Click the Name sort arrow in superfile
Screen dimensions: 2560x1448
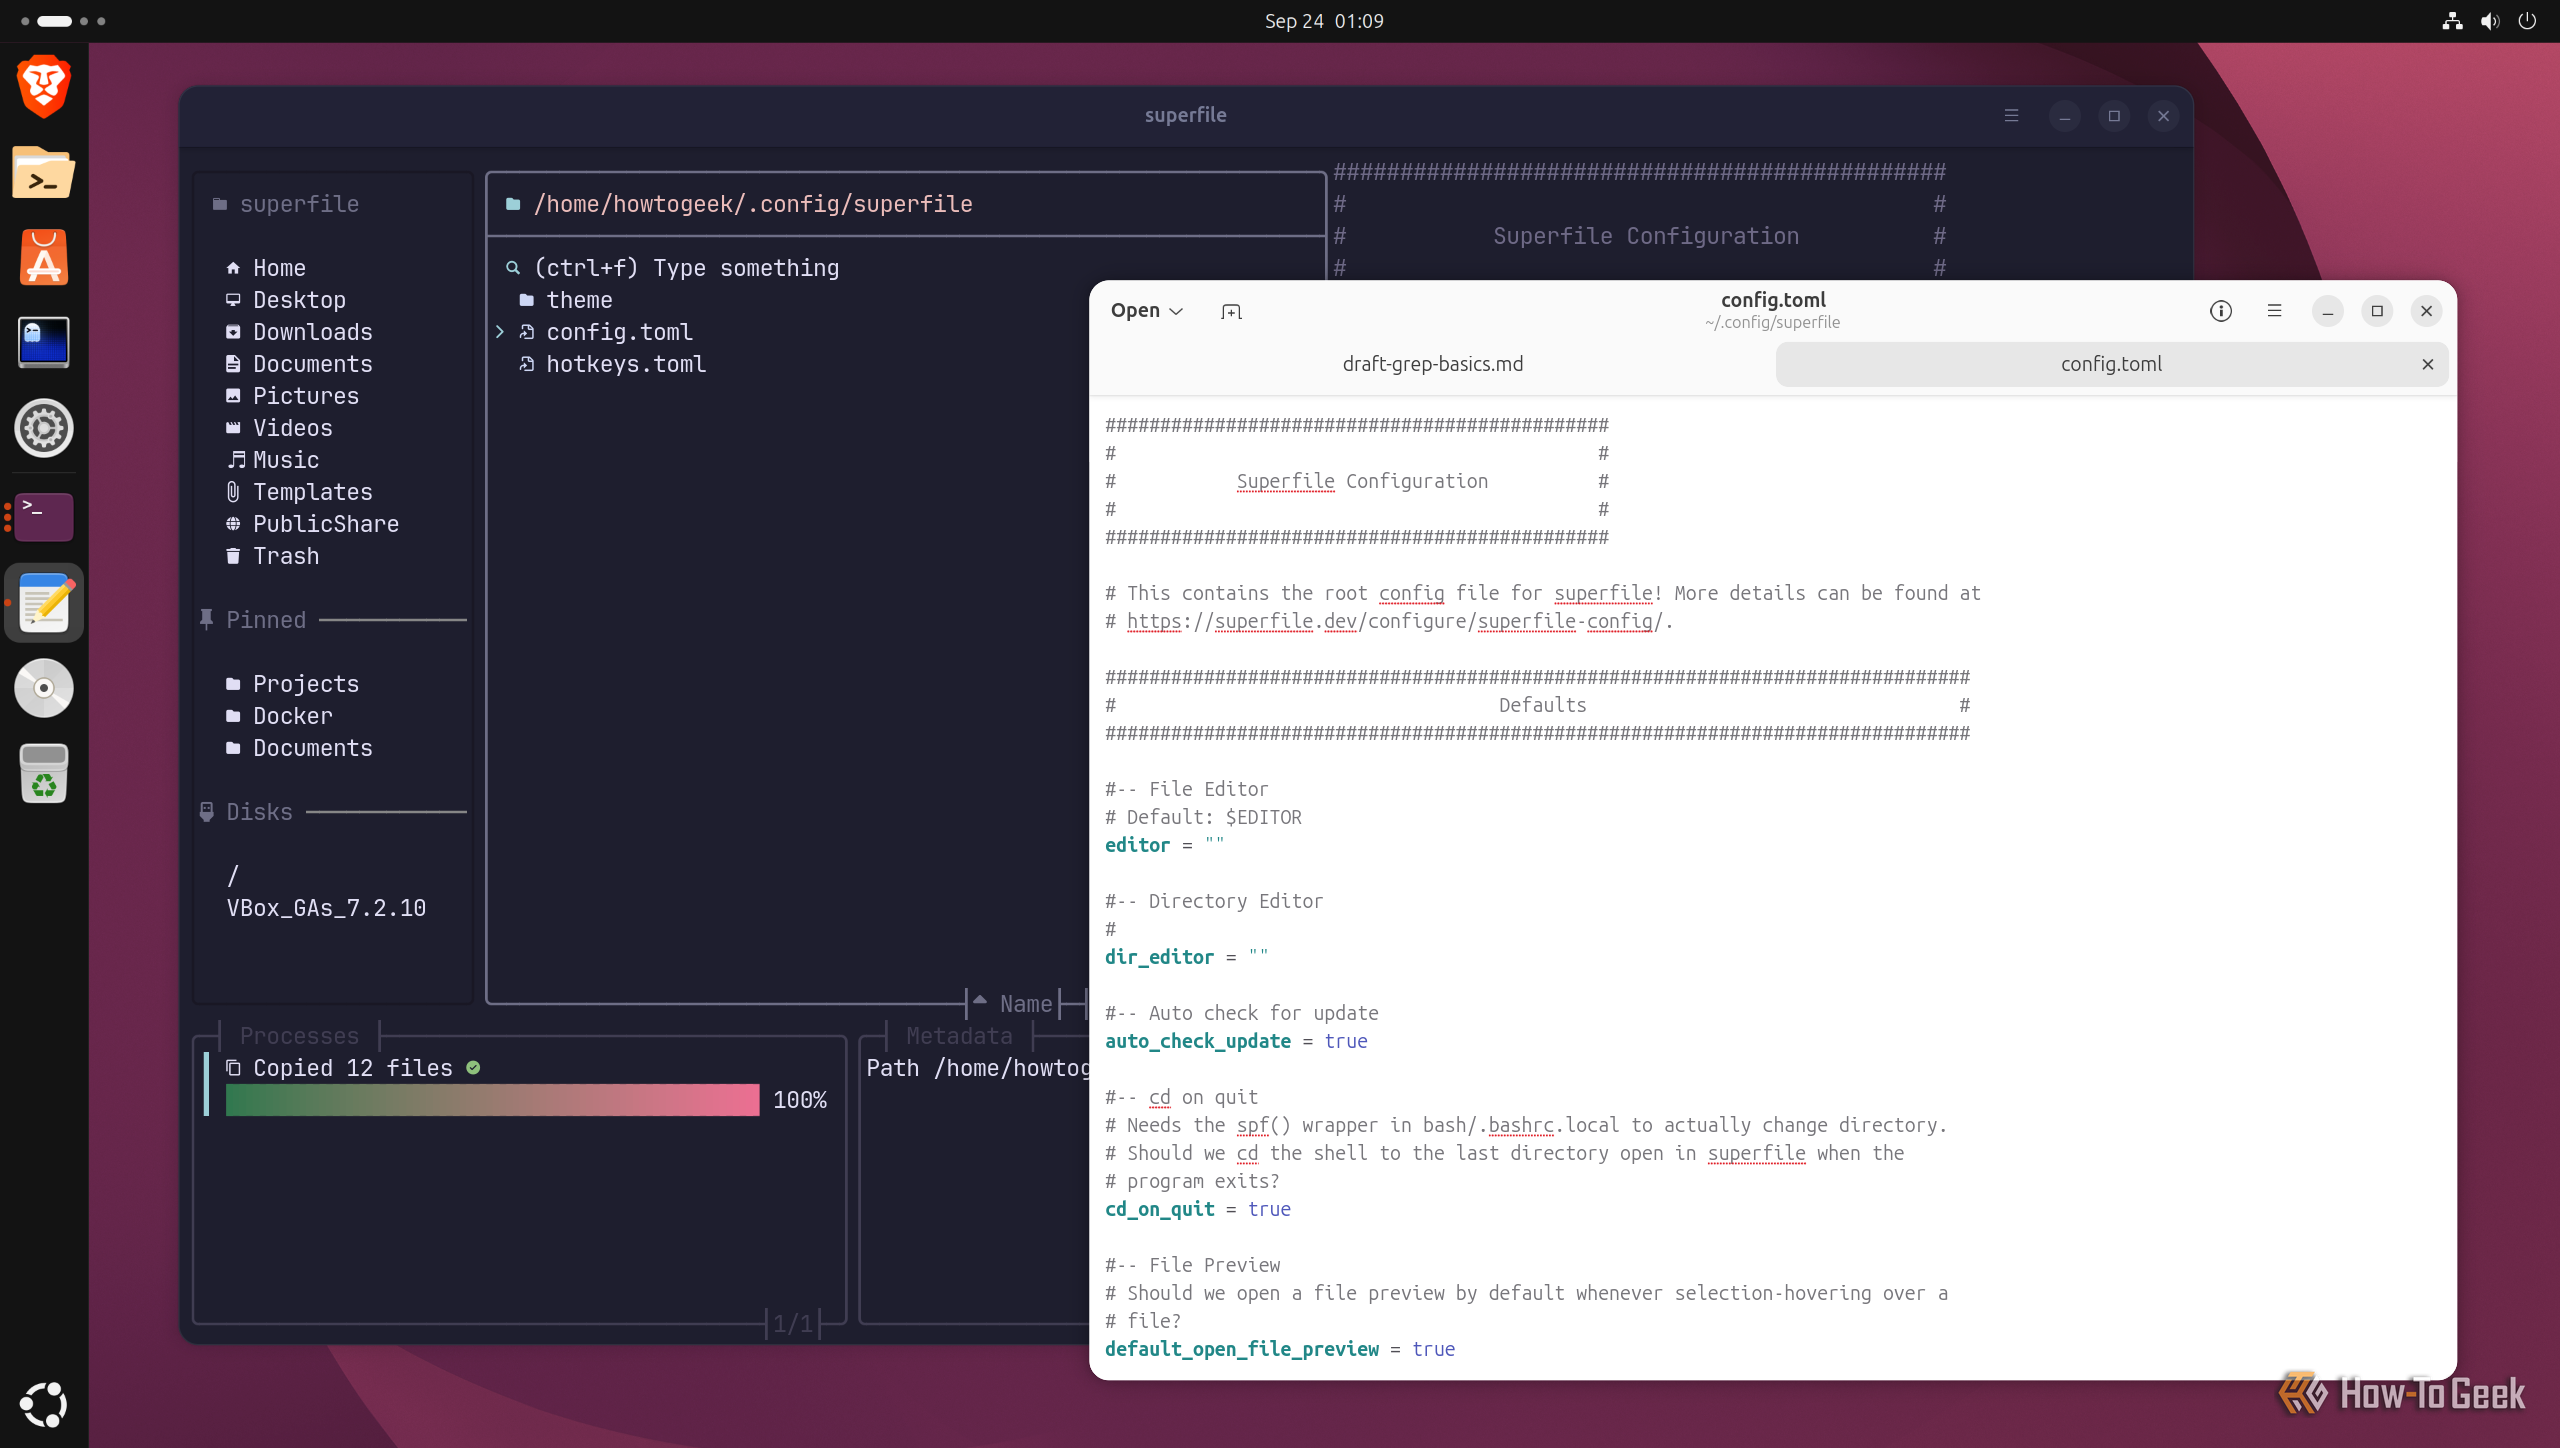pos(980,1001)
